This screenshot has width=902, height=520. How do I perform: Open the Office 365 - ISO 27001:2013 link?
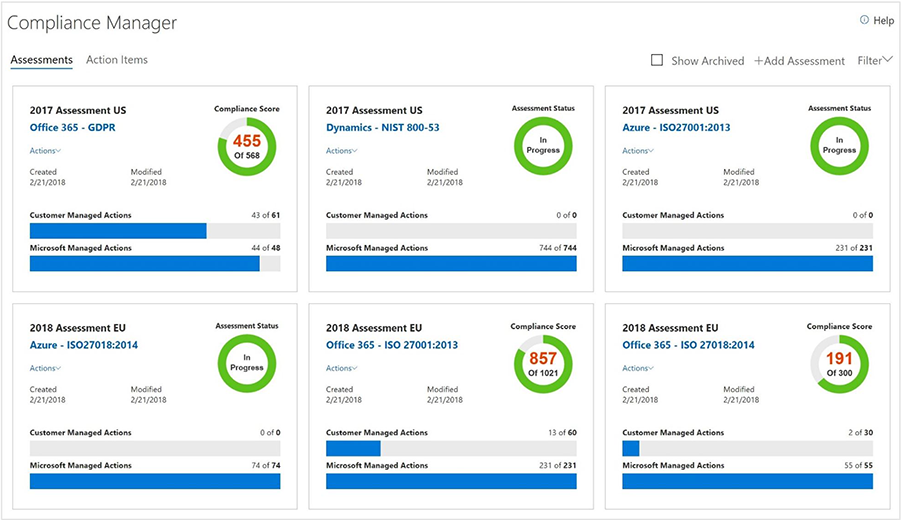click(x=392, y=345)
